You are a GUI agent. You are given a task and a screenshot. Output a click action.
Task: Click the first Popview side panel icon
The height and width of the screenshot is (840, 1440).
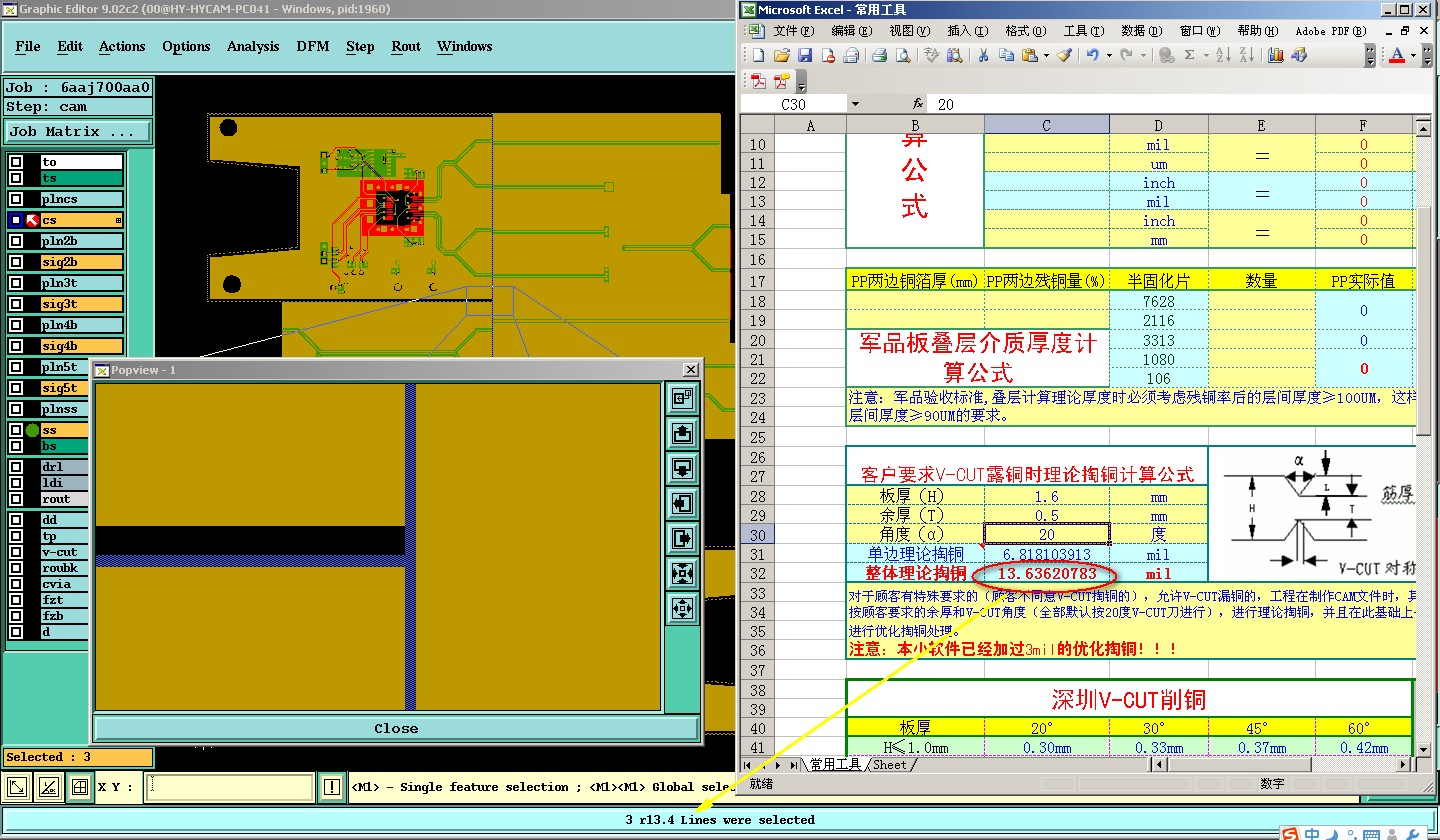pyautogui.click(x=683, y=397)
